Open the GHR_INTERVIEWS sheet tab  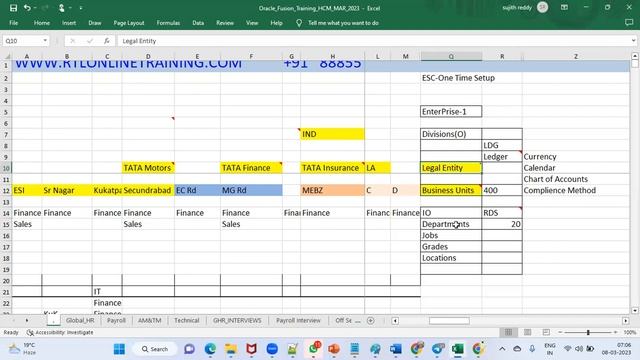[237, 320]
